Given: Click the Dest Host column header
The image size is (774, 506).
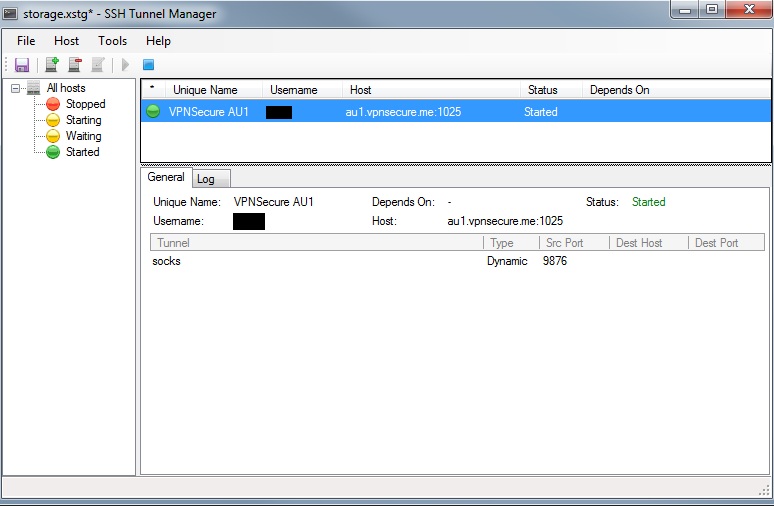Looking at the screenshot, I should coord(649,243).
